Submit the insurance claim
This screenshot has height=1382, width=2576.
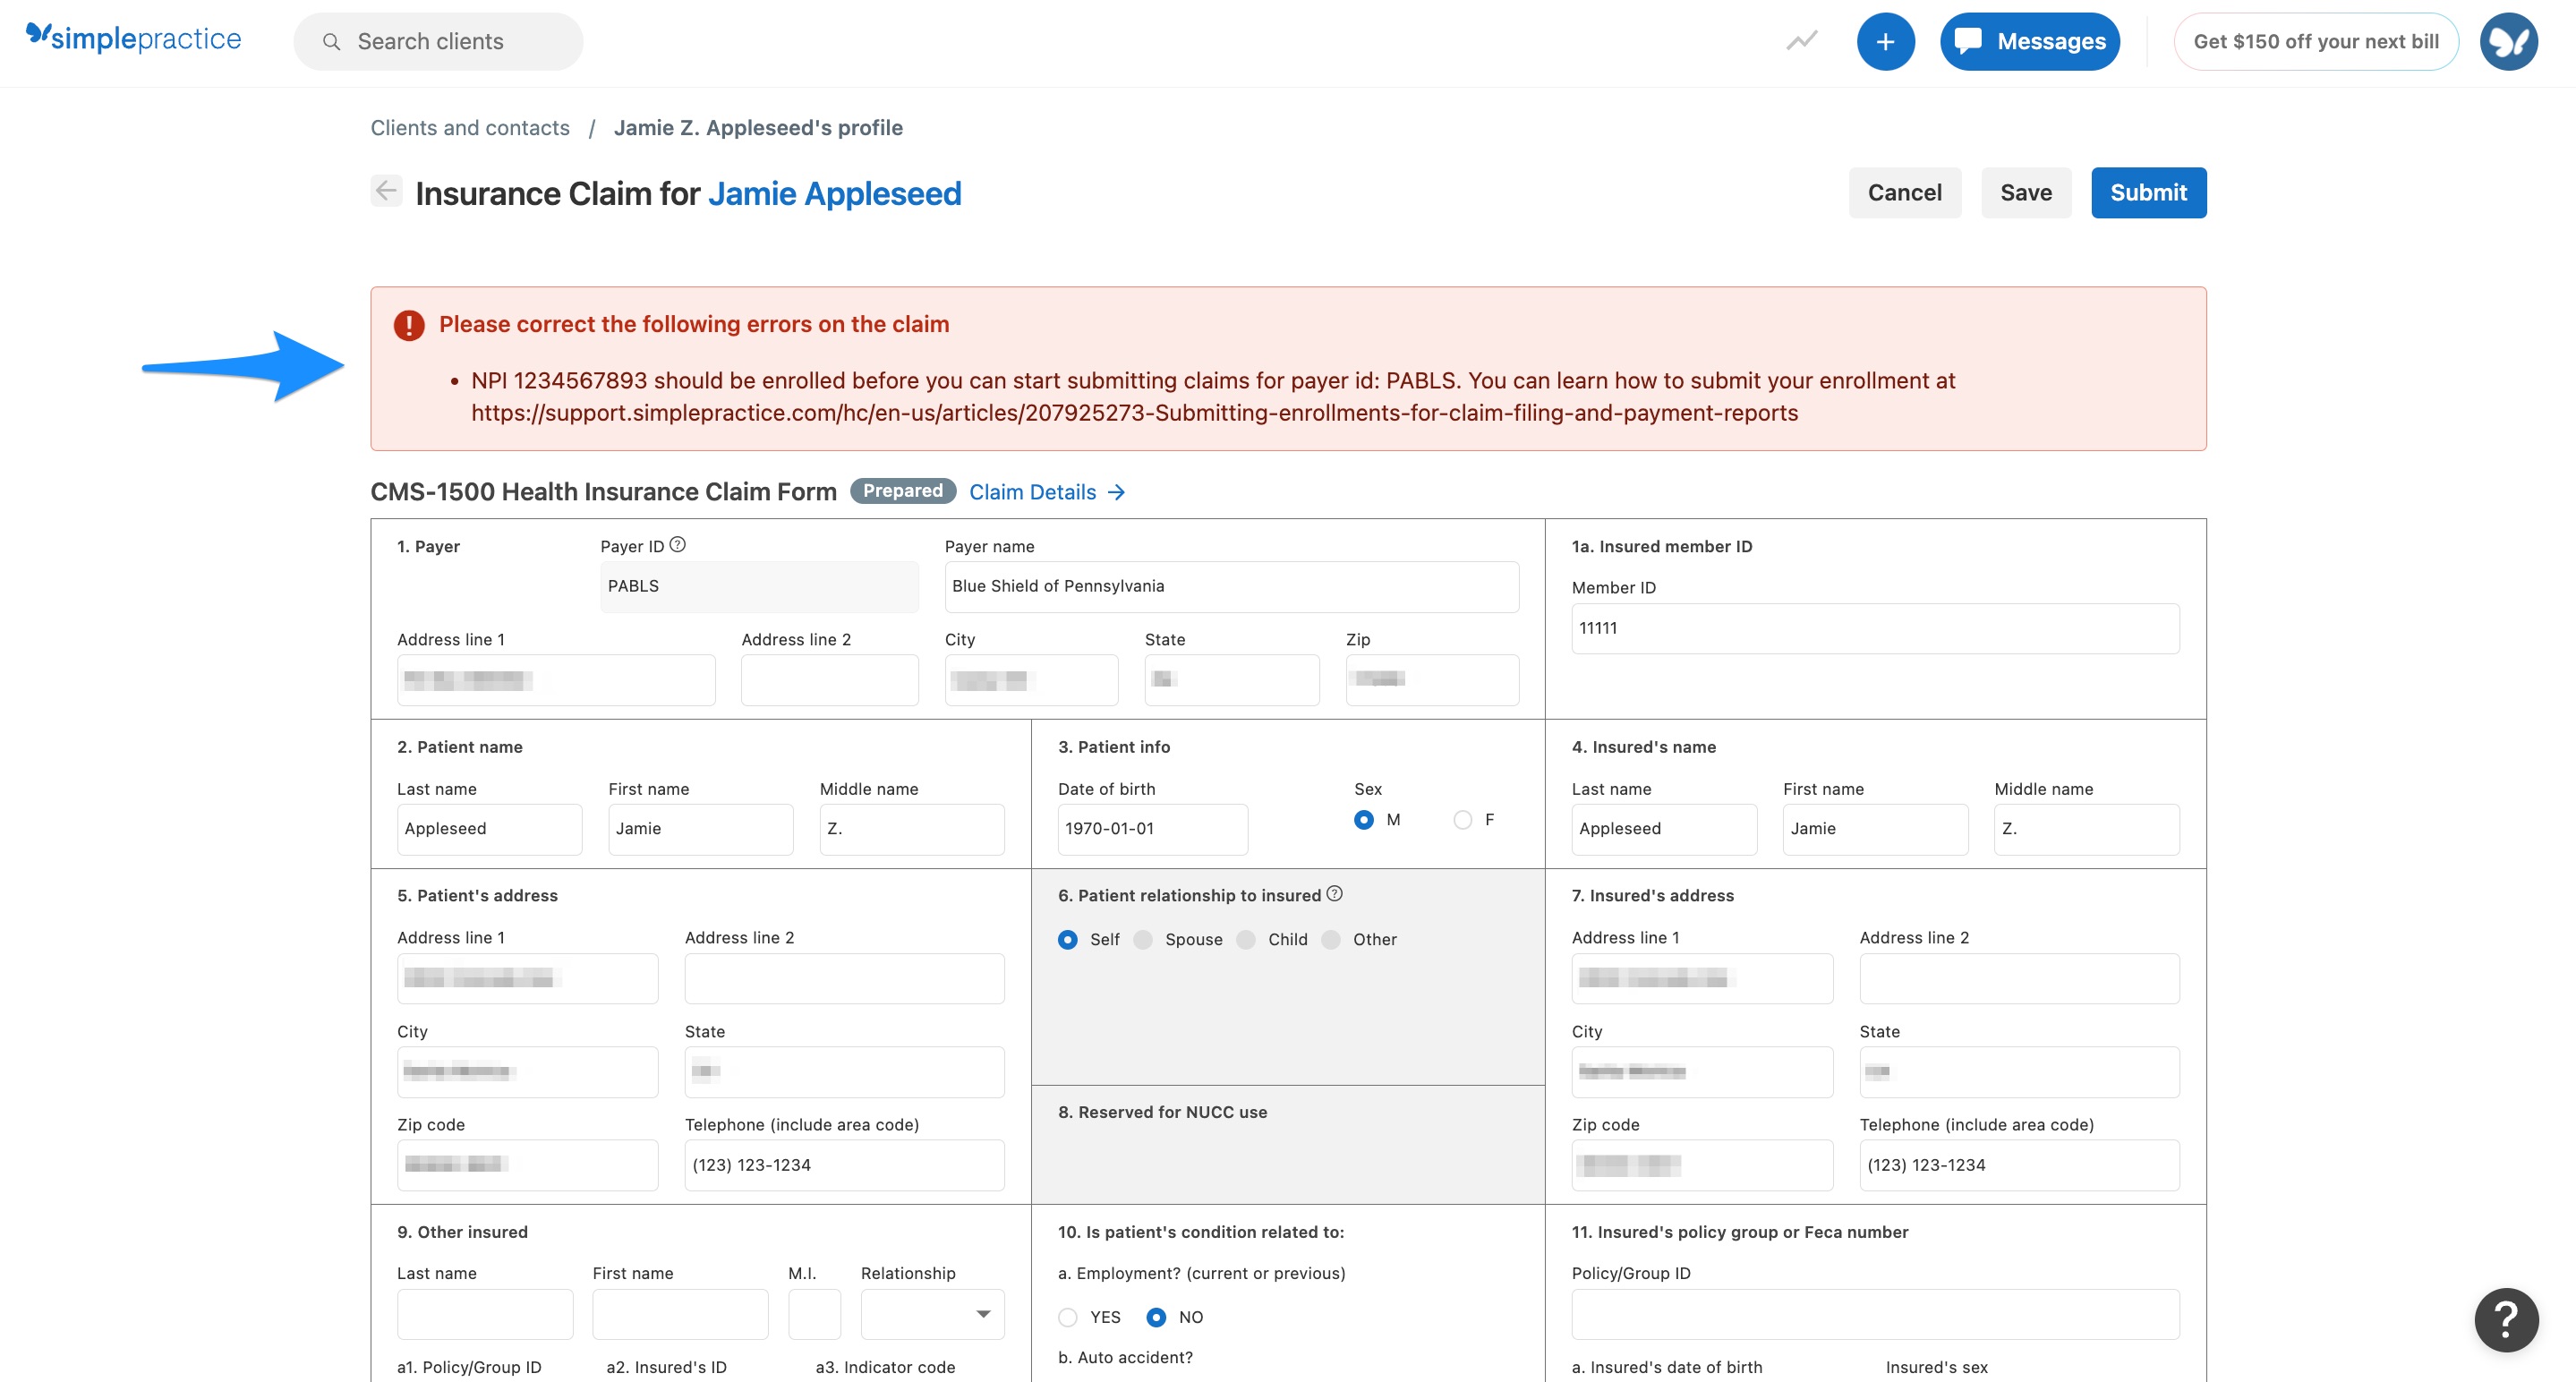tap(2148, 192)
